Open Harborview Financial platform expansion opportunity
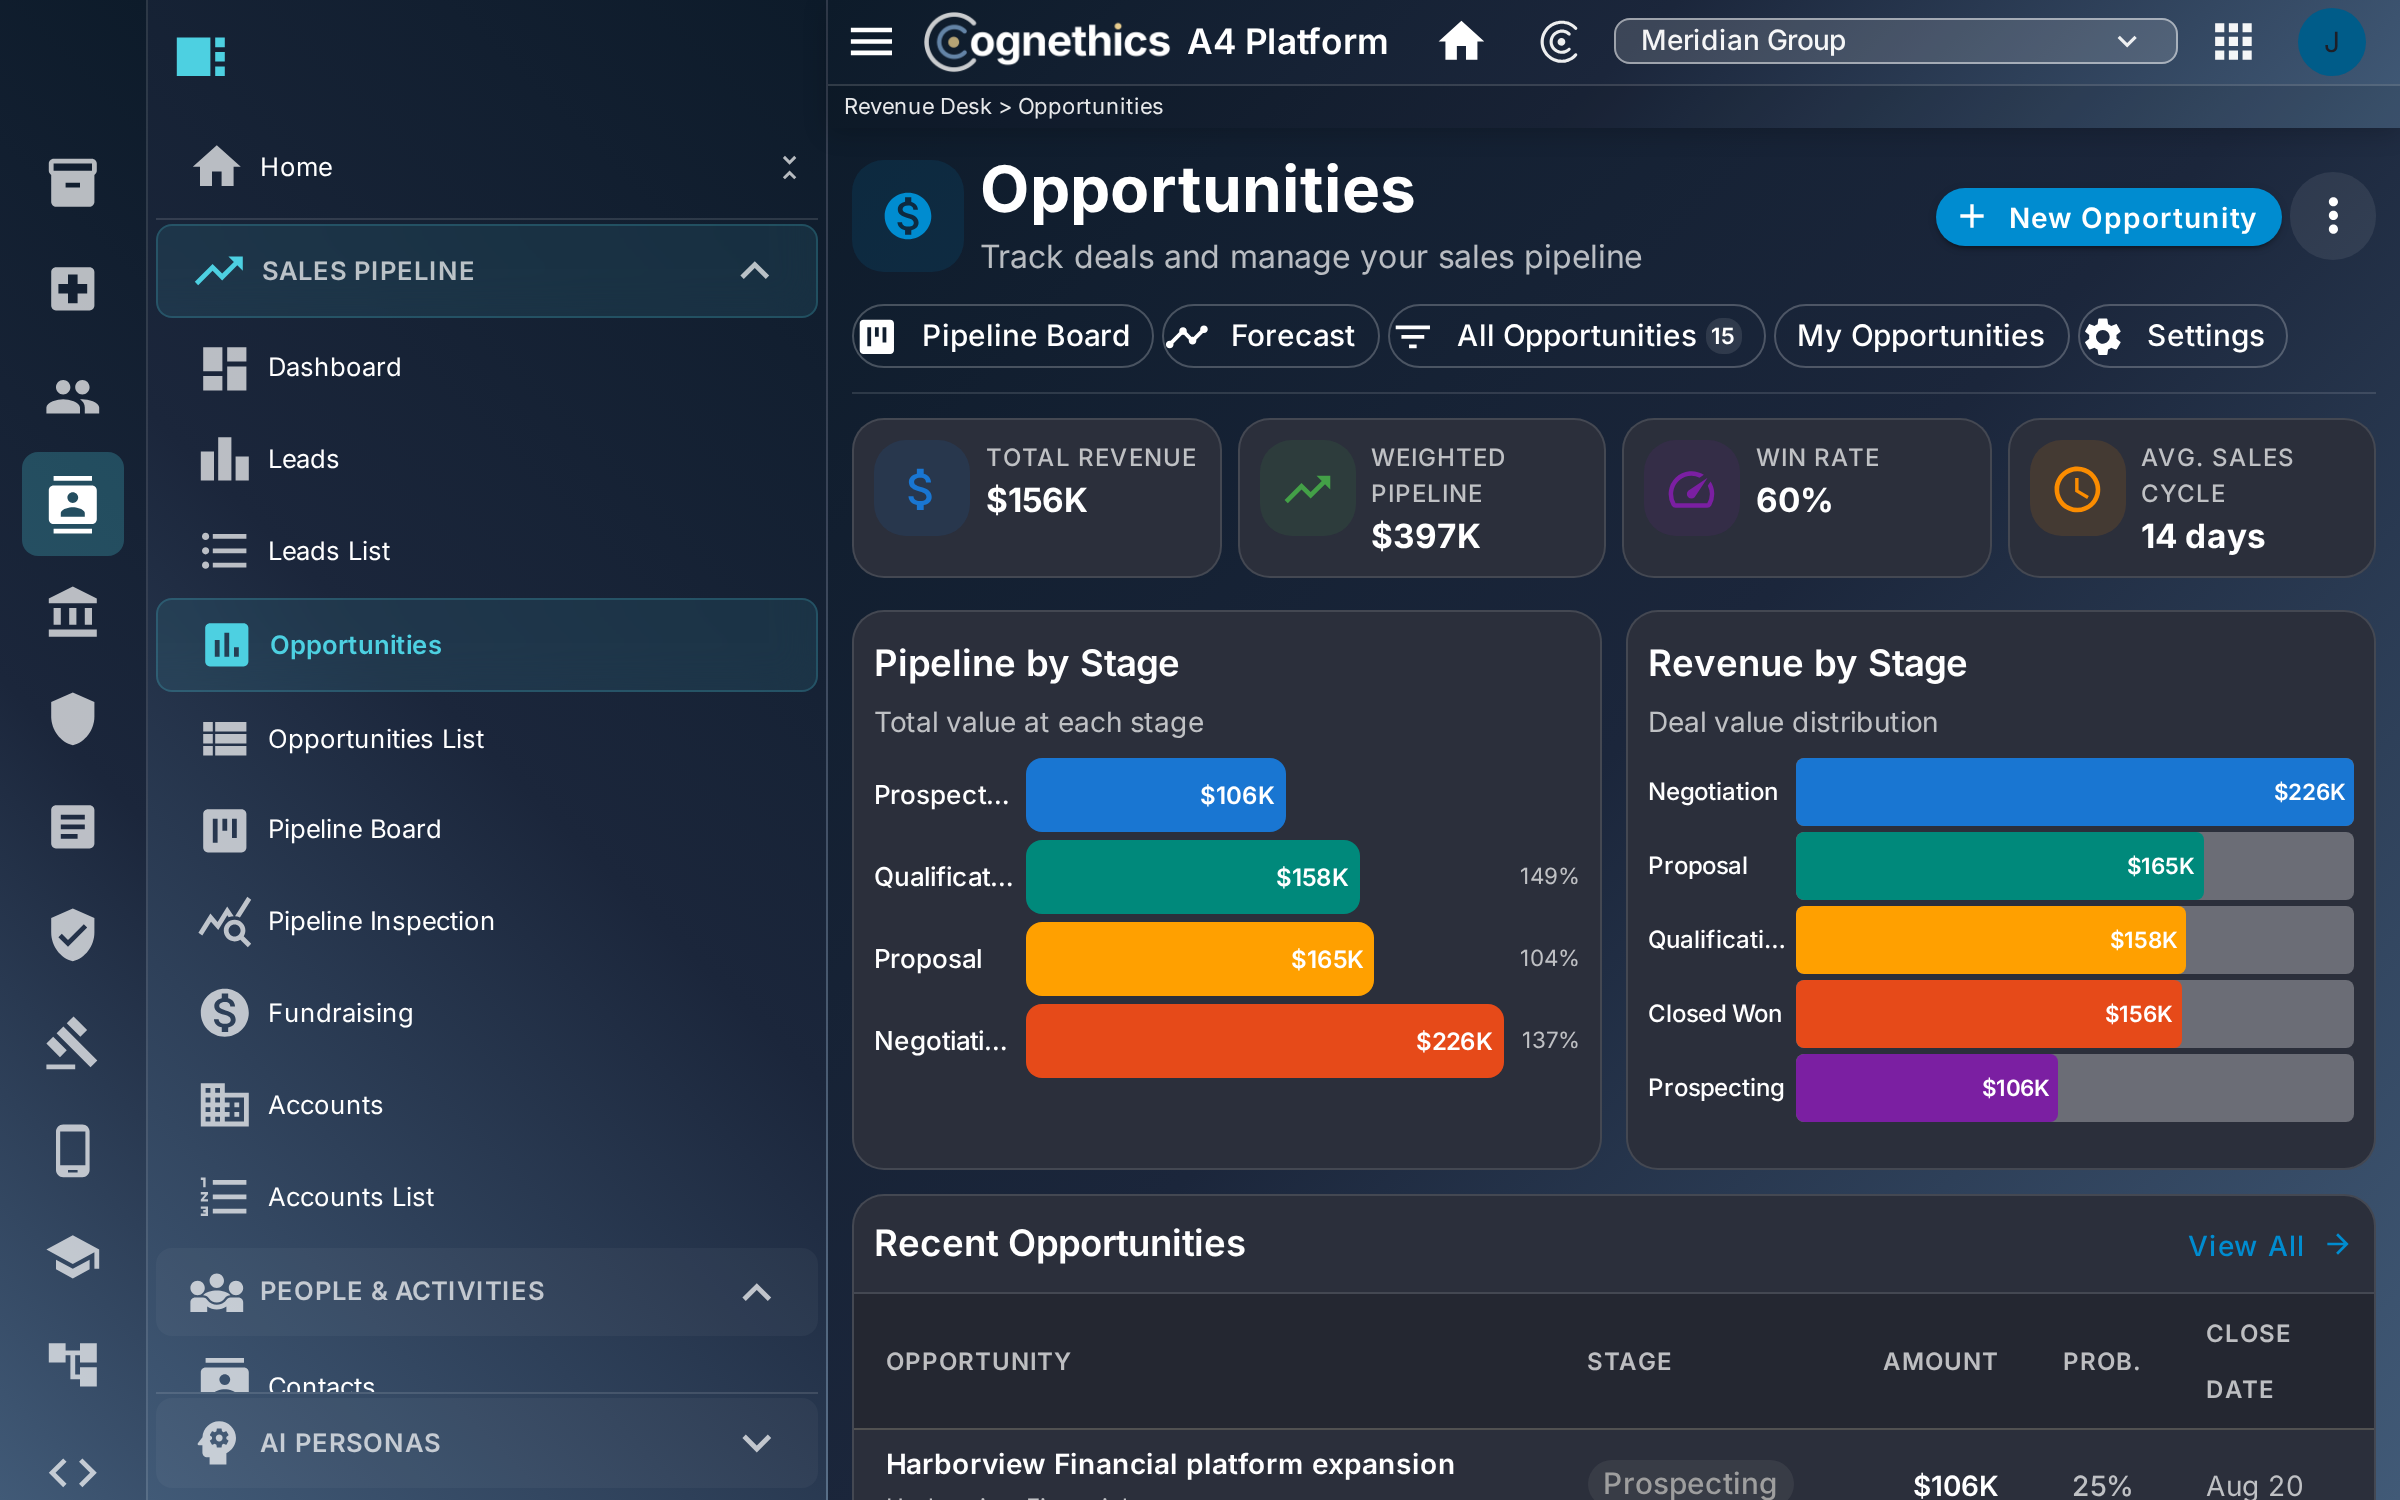Viewport: 2400px width, 1500px height. 1170,1464
